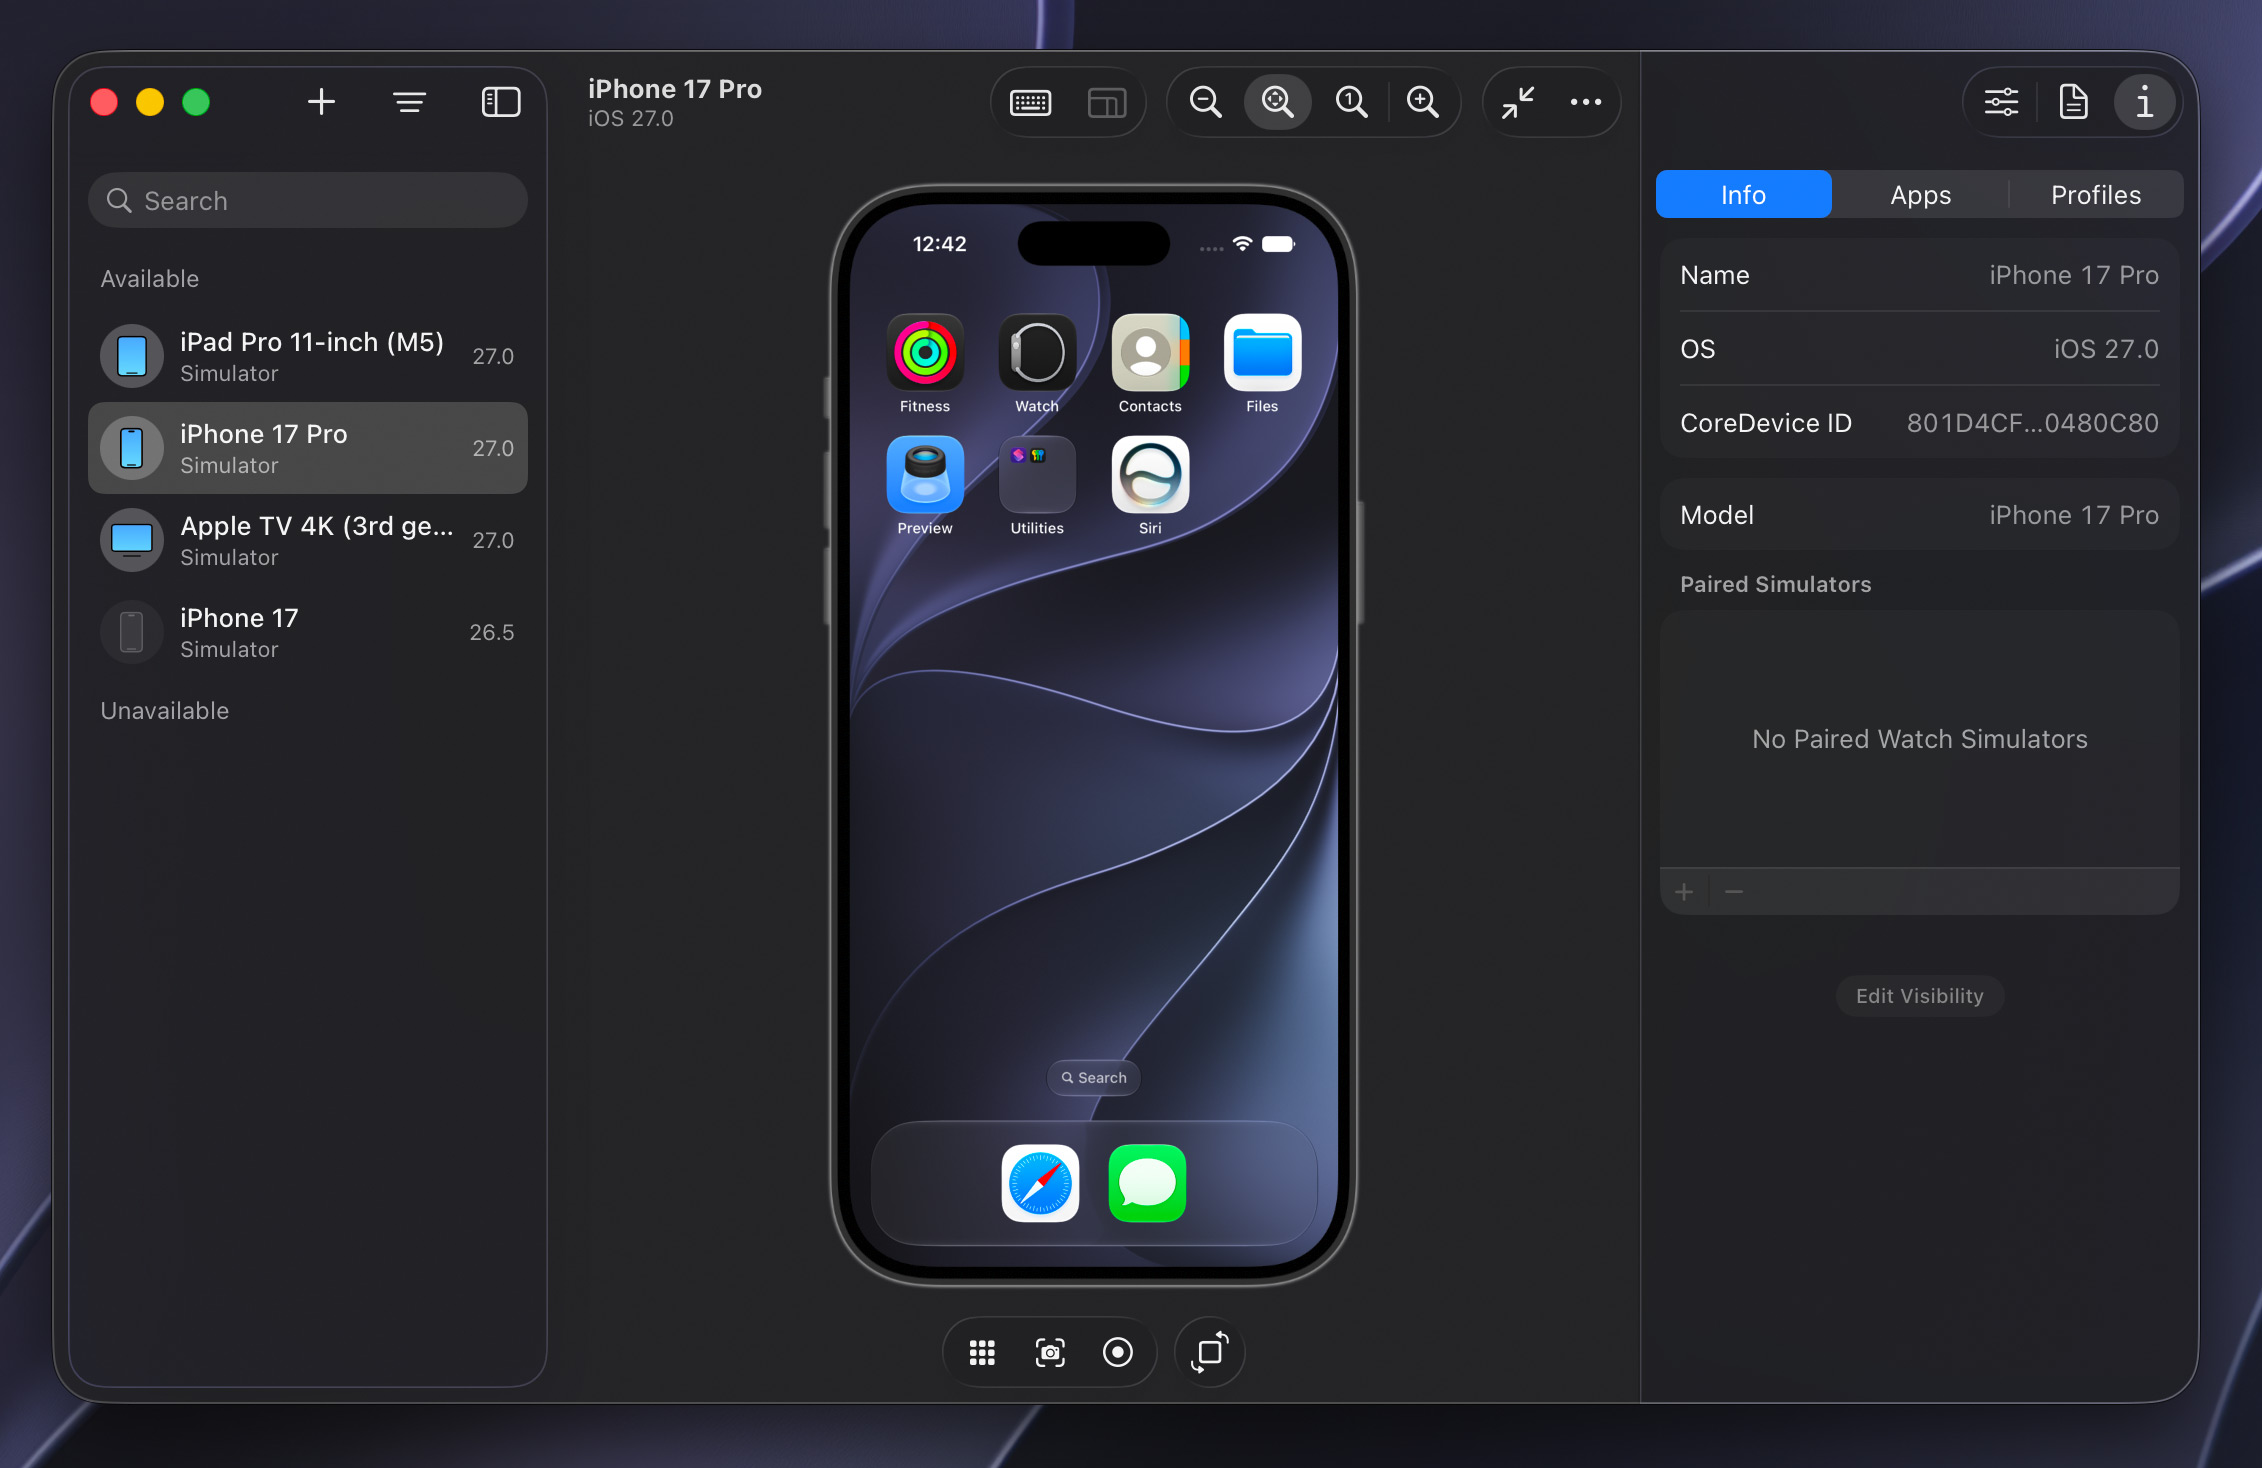Show the keyboard toolbar icon

point(1030,102)
